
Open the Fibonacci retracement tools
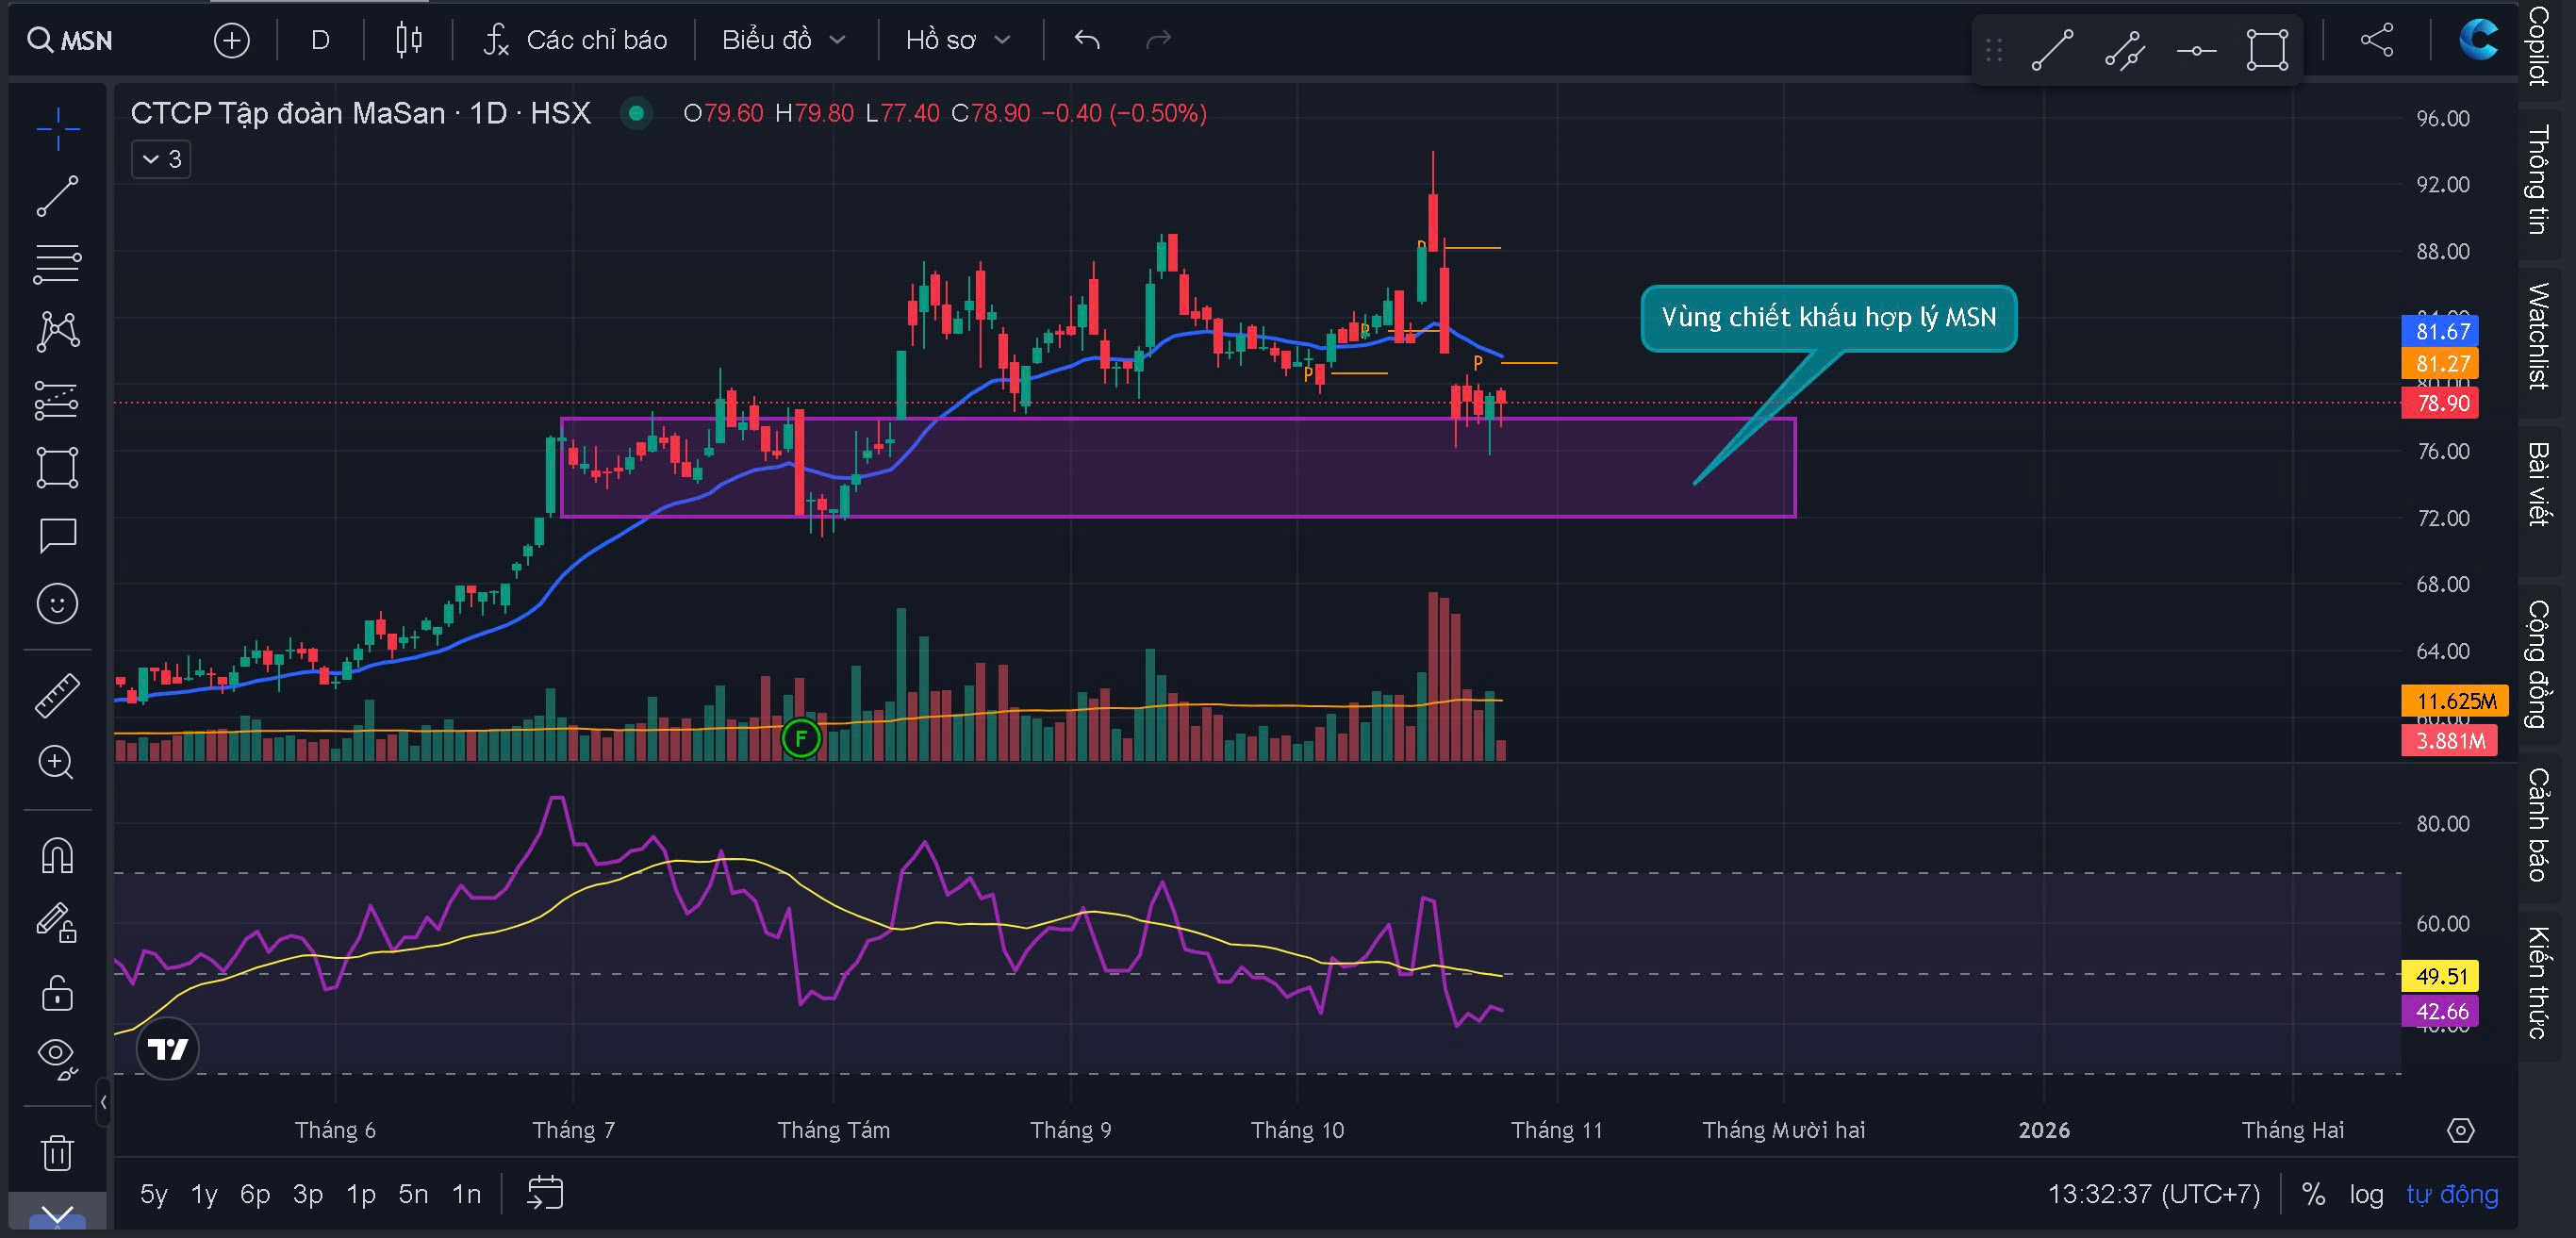(57, 263)
